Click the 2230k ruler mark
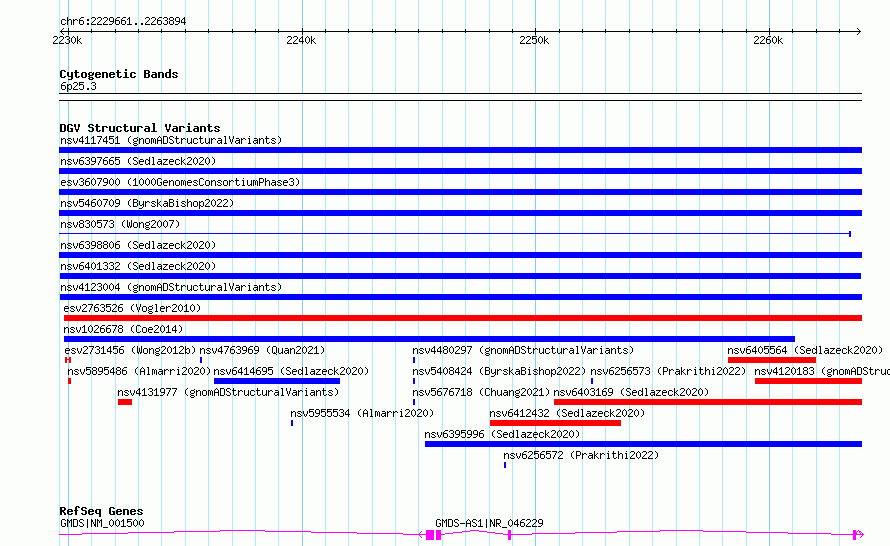Viewport: 890px width, 546px height. (x=67, y=40)
